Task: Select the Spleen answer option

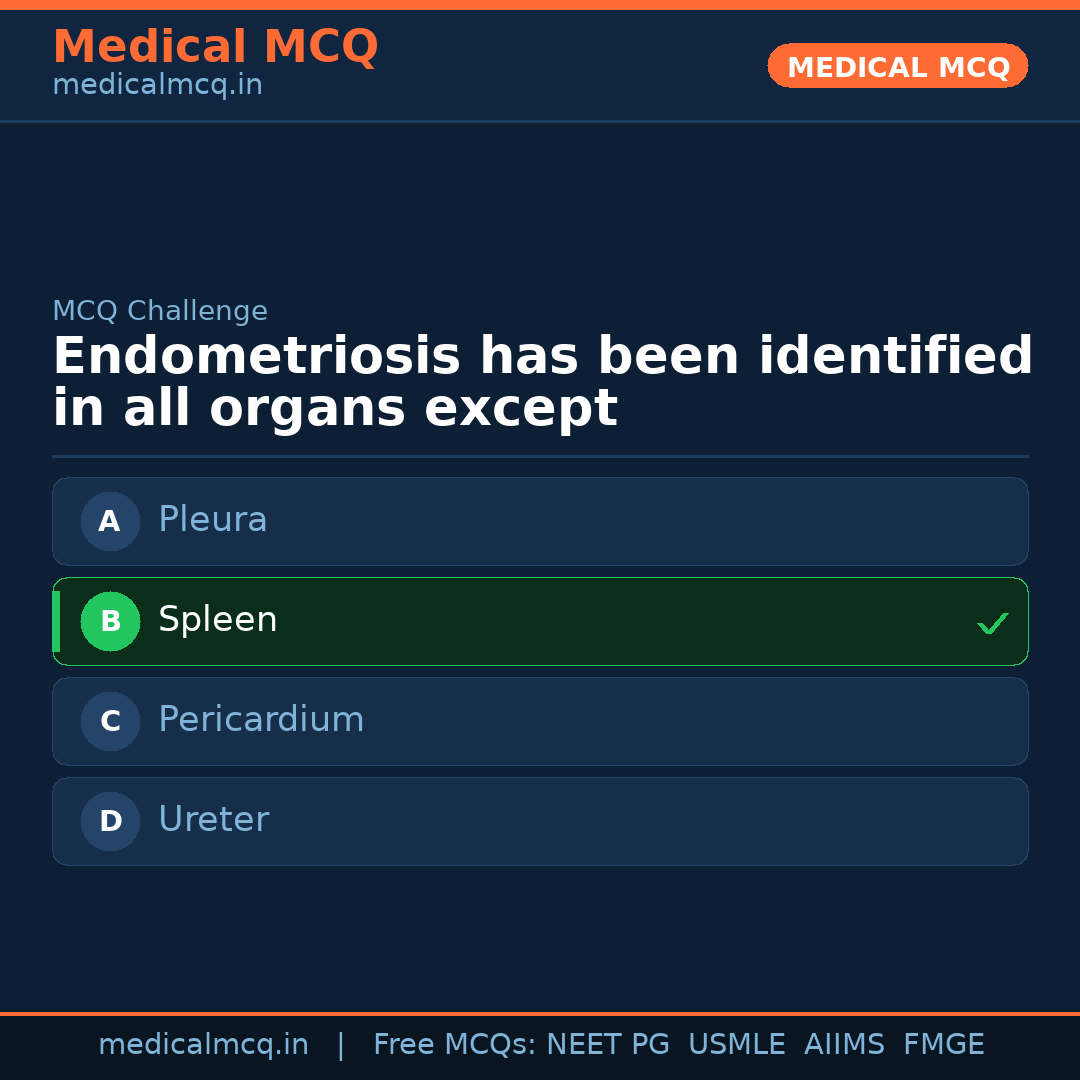Action: point(540,621)
